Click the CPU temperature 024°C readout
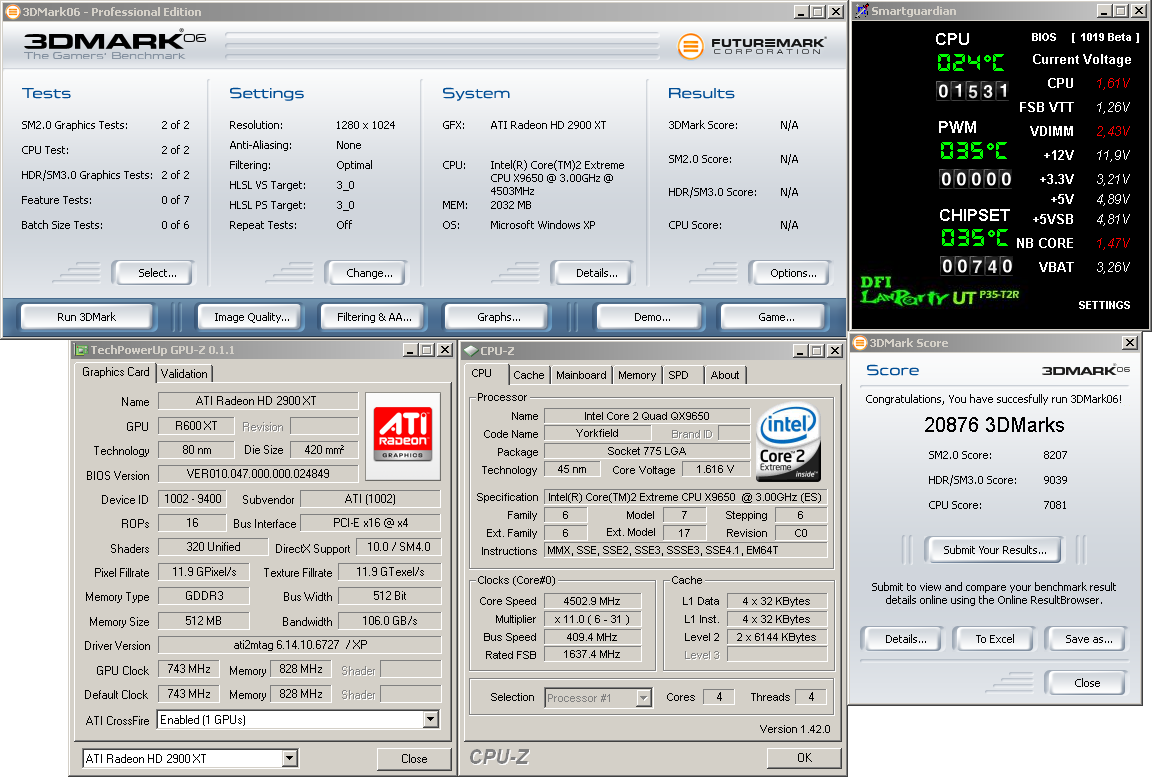 [x=971, y=63]
